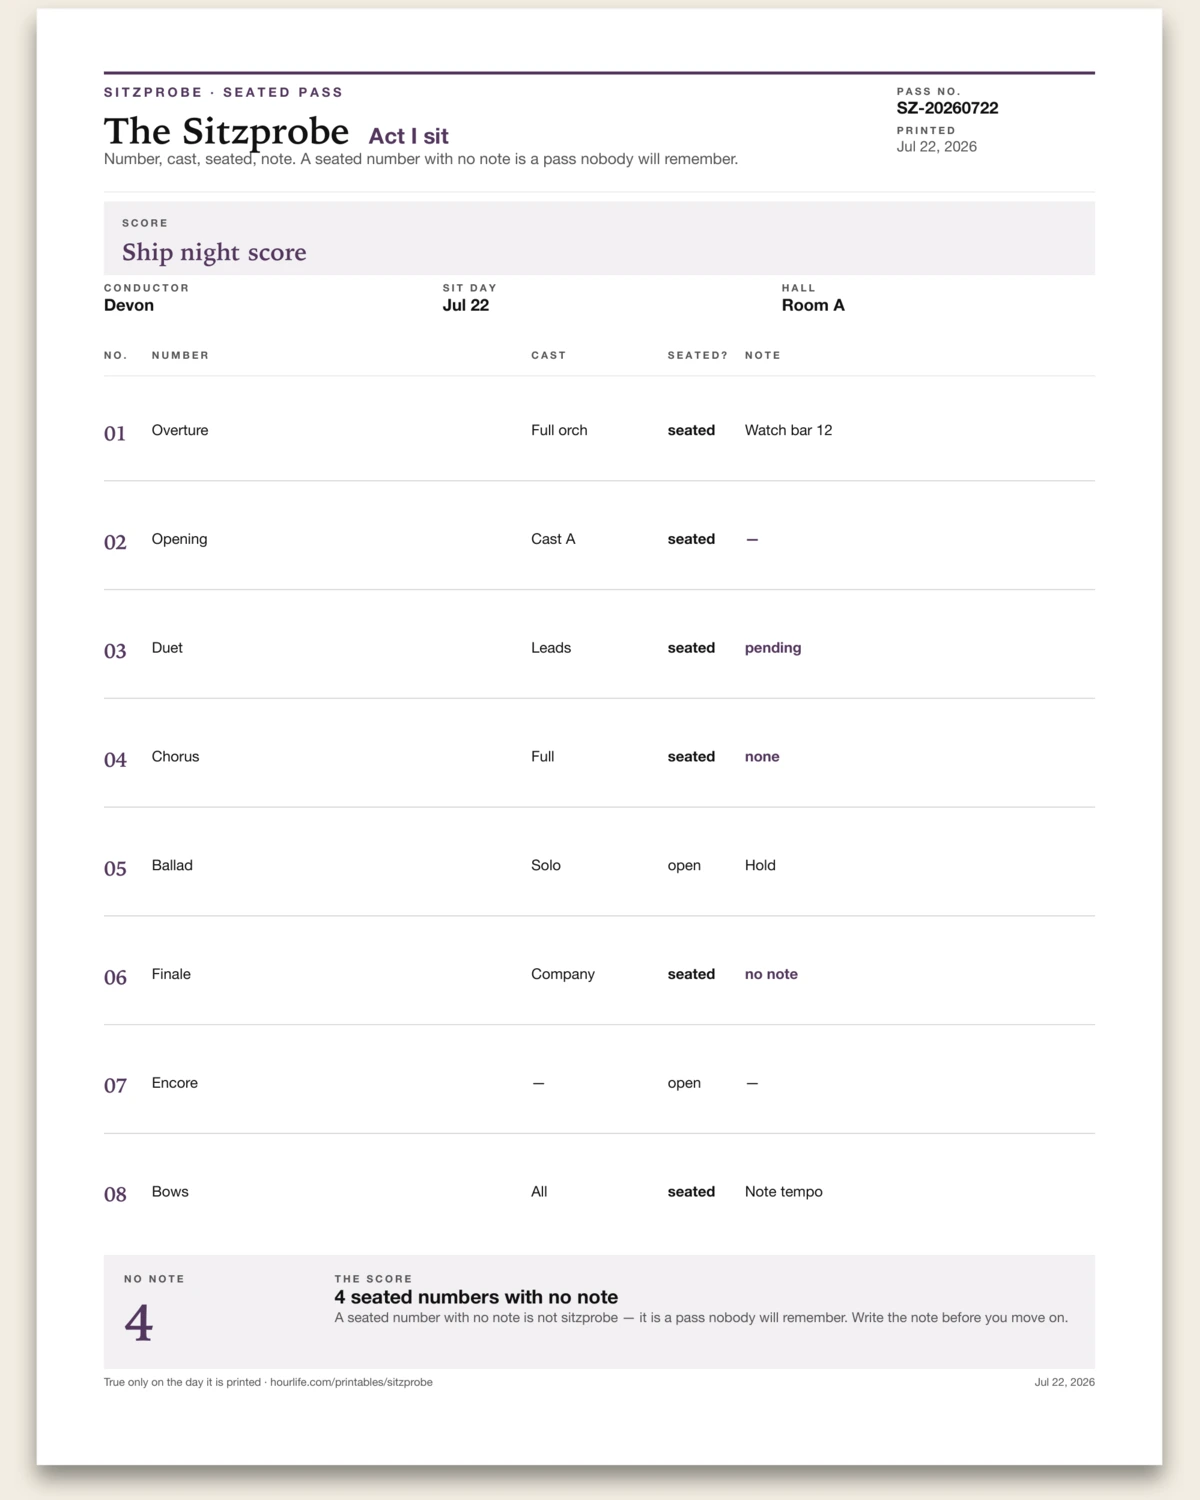Click the open status of Encore
The width and height of the screenshot is (1200, 1500).
coord(684,1083)
